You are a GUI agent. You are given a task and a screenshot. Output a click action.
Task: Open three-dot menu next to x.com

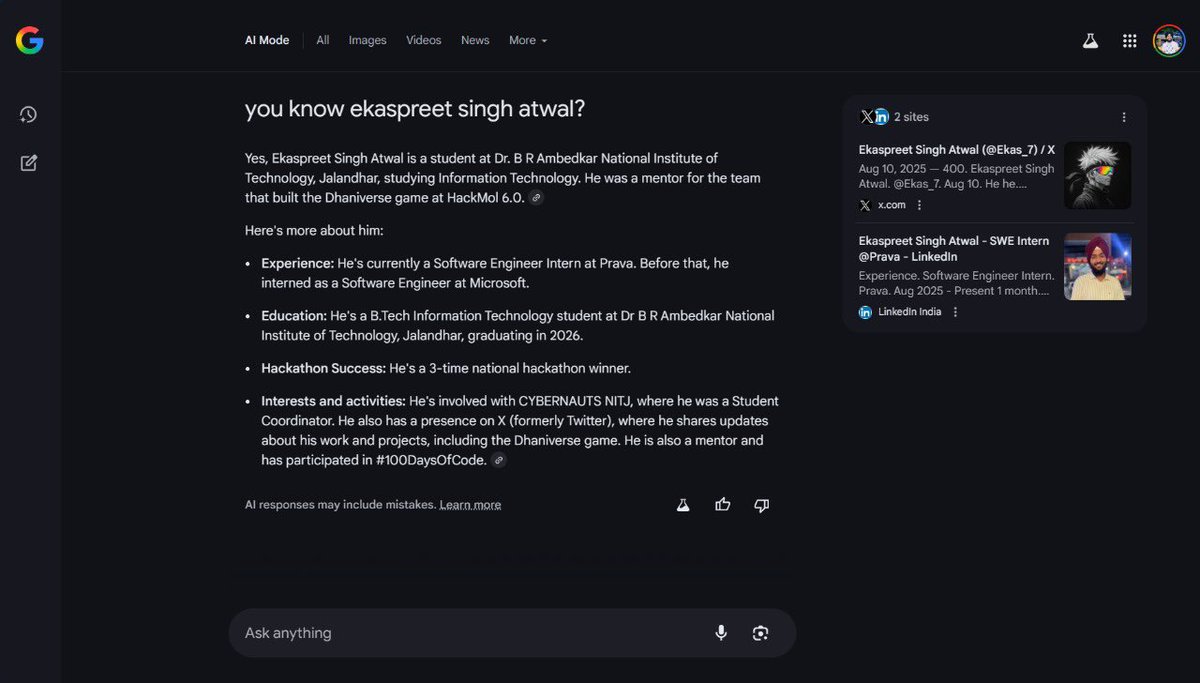point(919,205)
